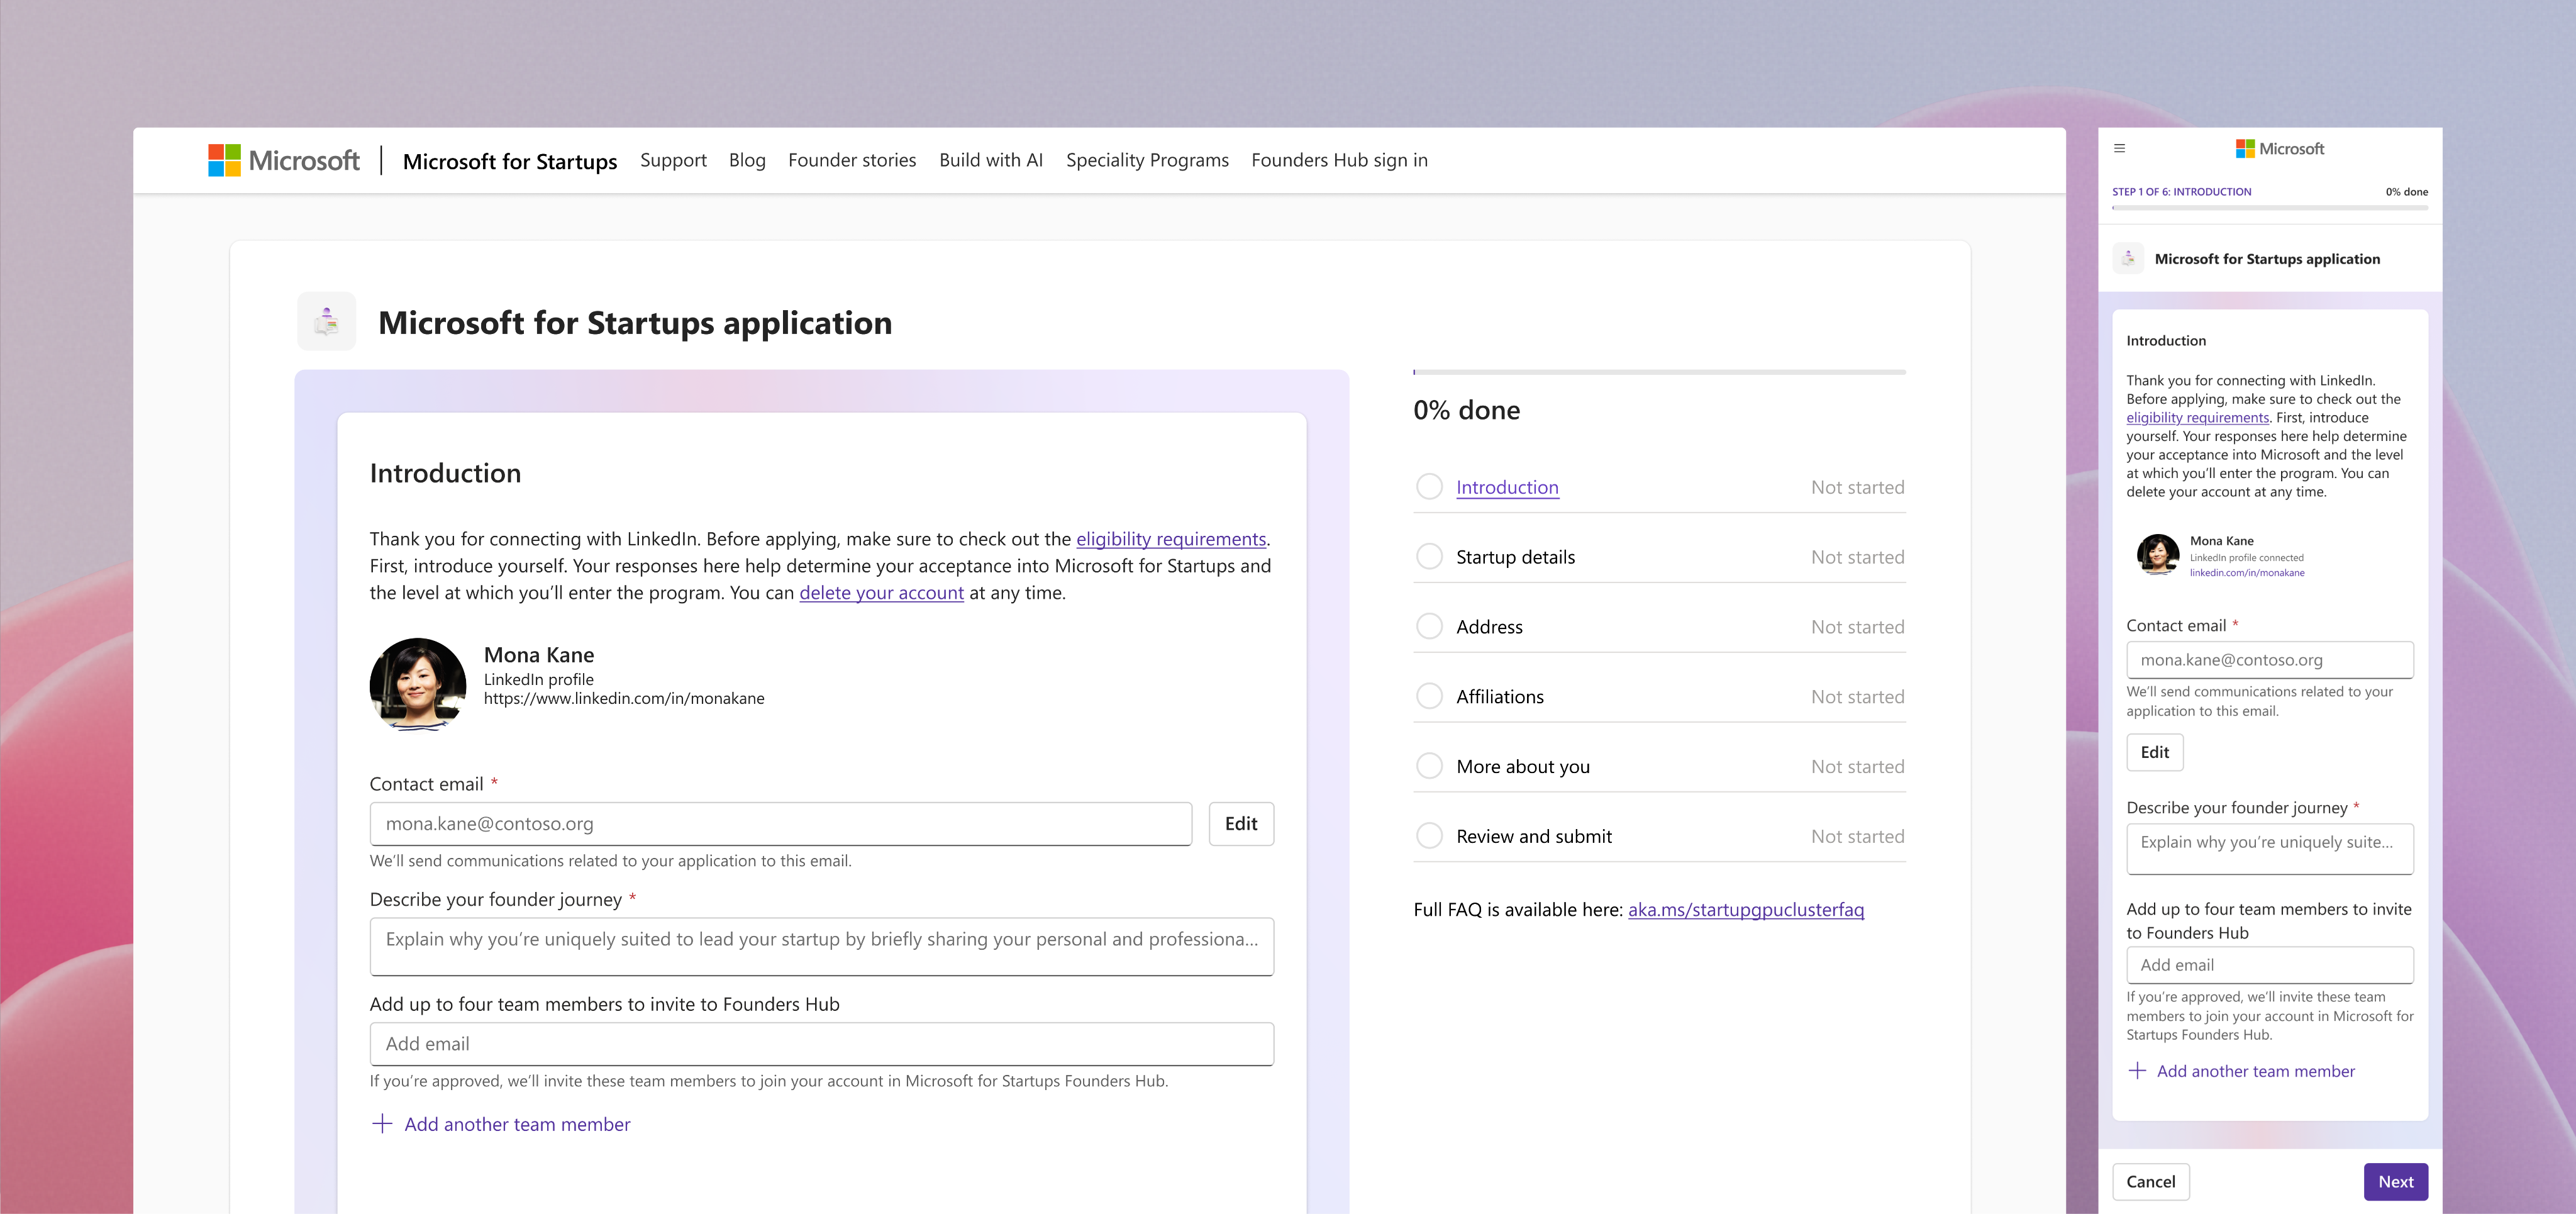
Task: Click Founders Hub sign in
Action: pyautogui.click(x=1339, y=160)
